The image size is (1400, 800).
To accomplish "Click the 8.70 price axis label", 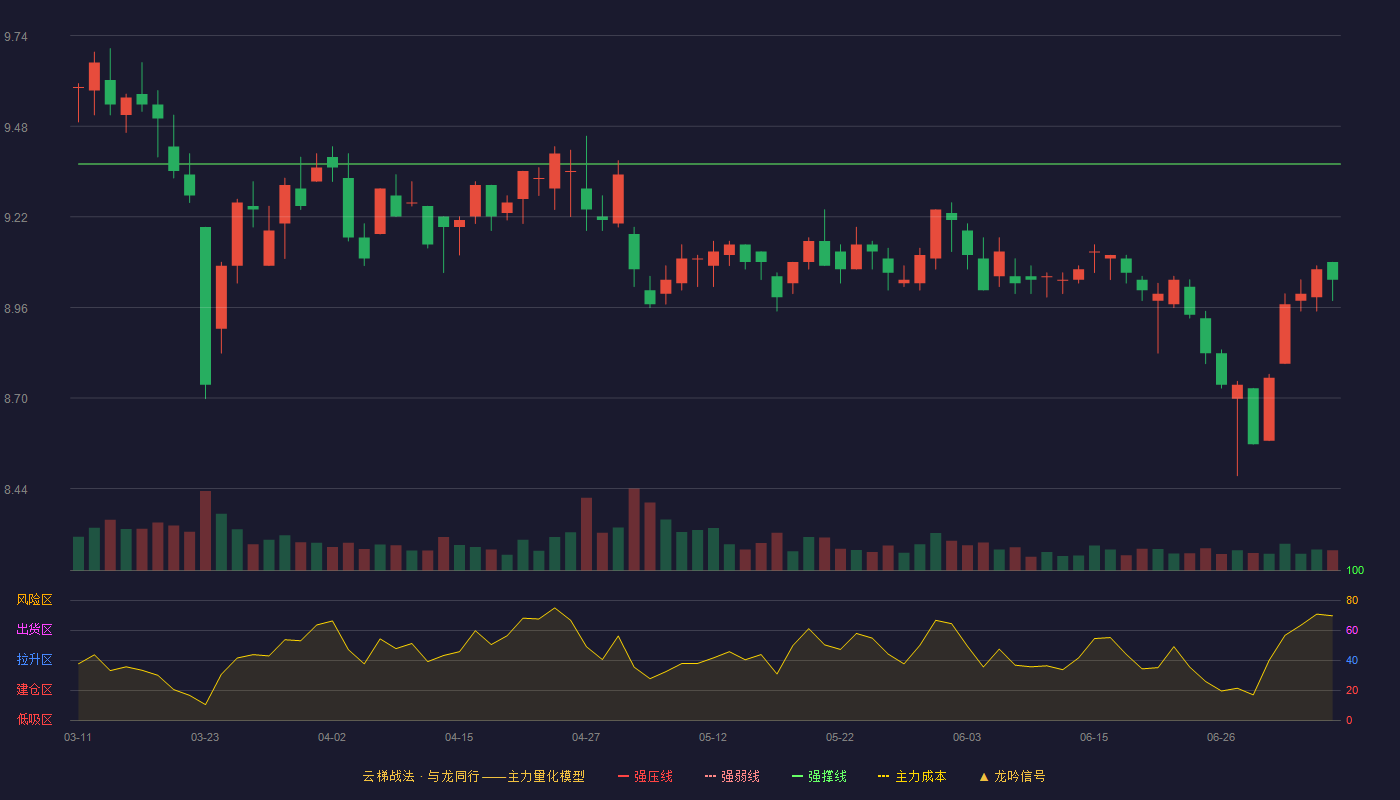I will pos(16,399).
